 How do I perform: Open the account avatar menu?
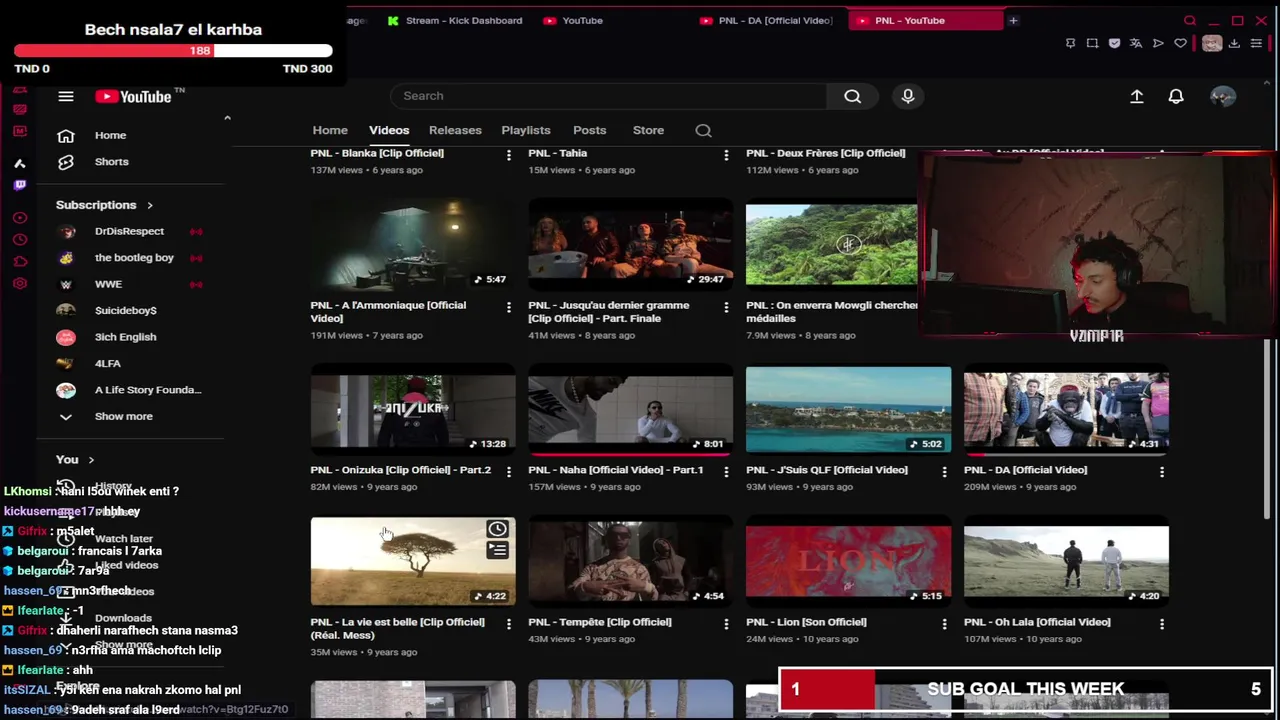1222,96
